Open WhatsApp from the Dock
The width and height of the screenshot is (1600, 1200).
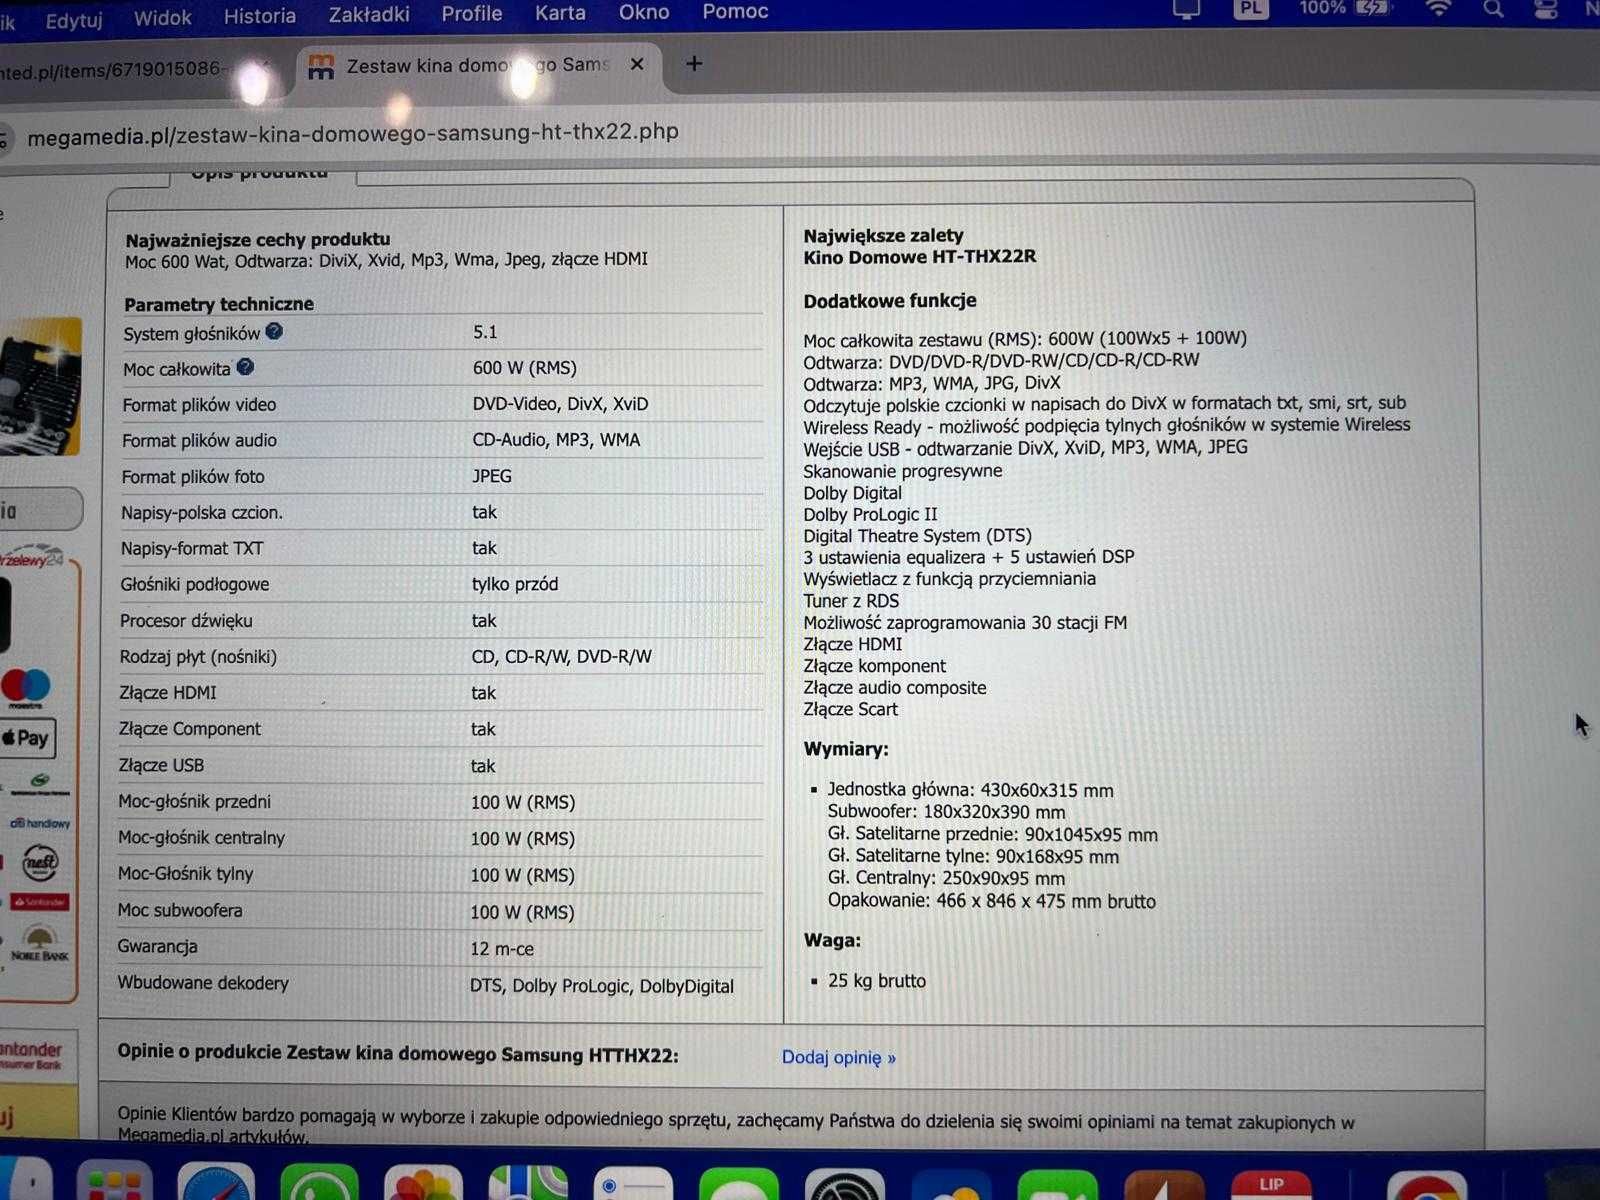point(319,1182)
